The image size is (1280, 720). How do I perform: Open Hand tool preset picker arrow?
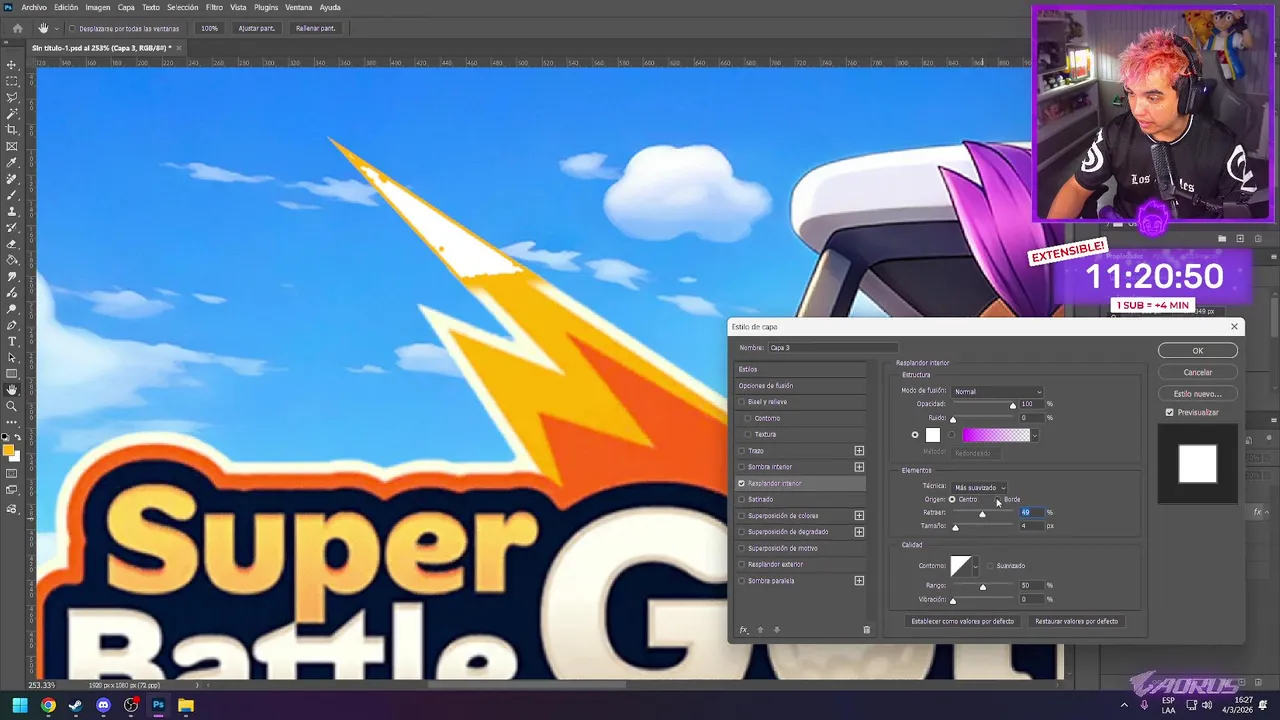click(56, 28)
